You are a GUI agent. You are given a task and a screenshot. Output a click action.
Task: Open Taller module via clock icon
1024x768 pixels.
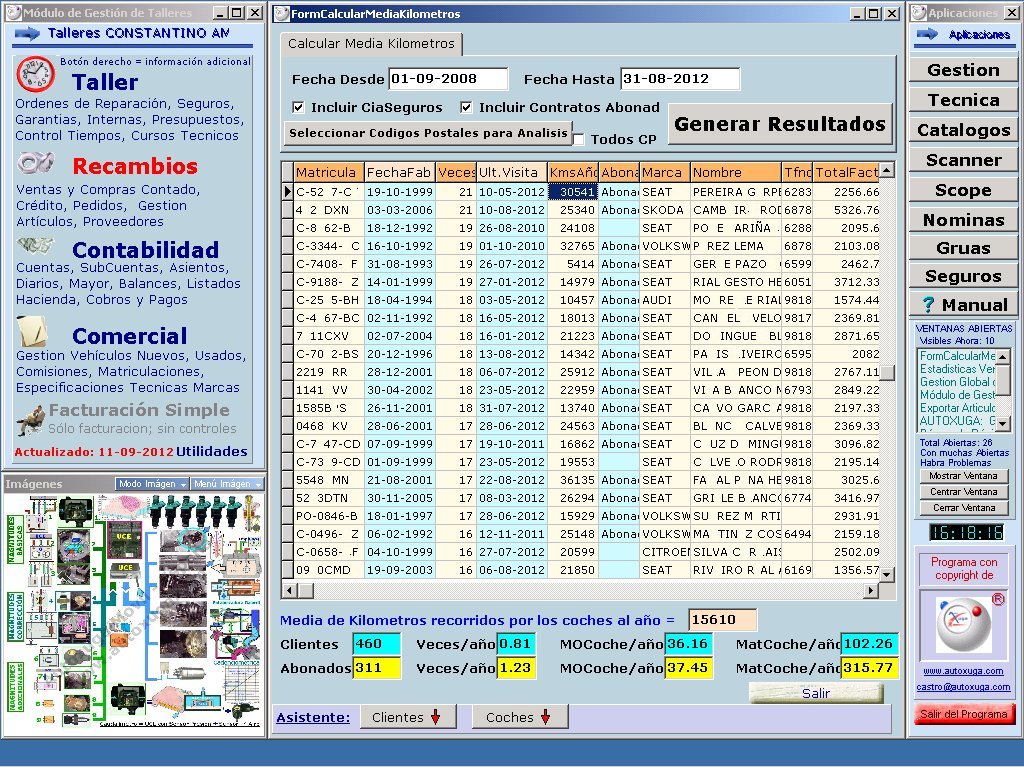pos(36,74)
